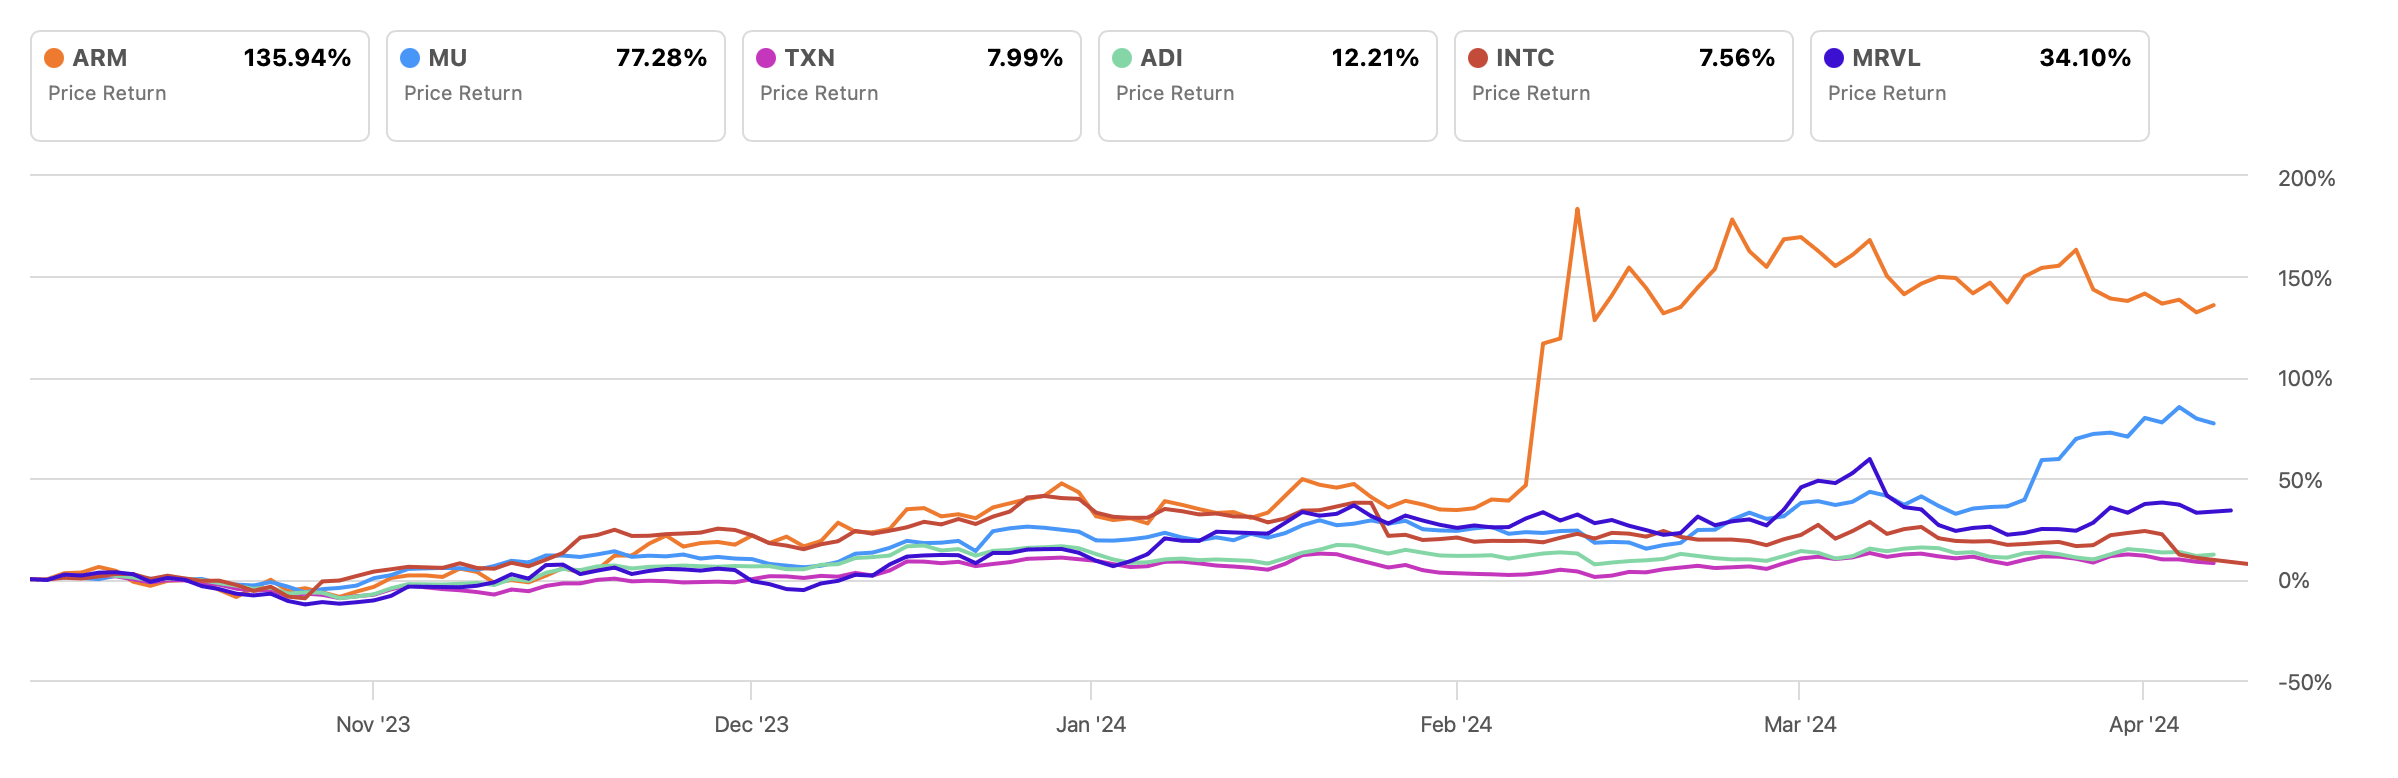Click ARM's 135.94% return value

coord(297,58)
